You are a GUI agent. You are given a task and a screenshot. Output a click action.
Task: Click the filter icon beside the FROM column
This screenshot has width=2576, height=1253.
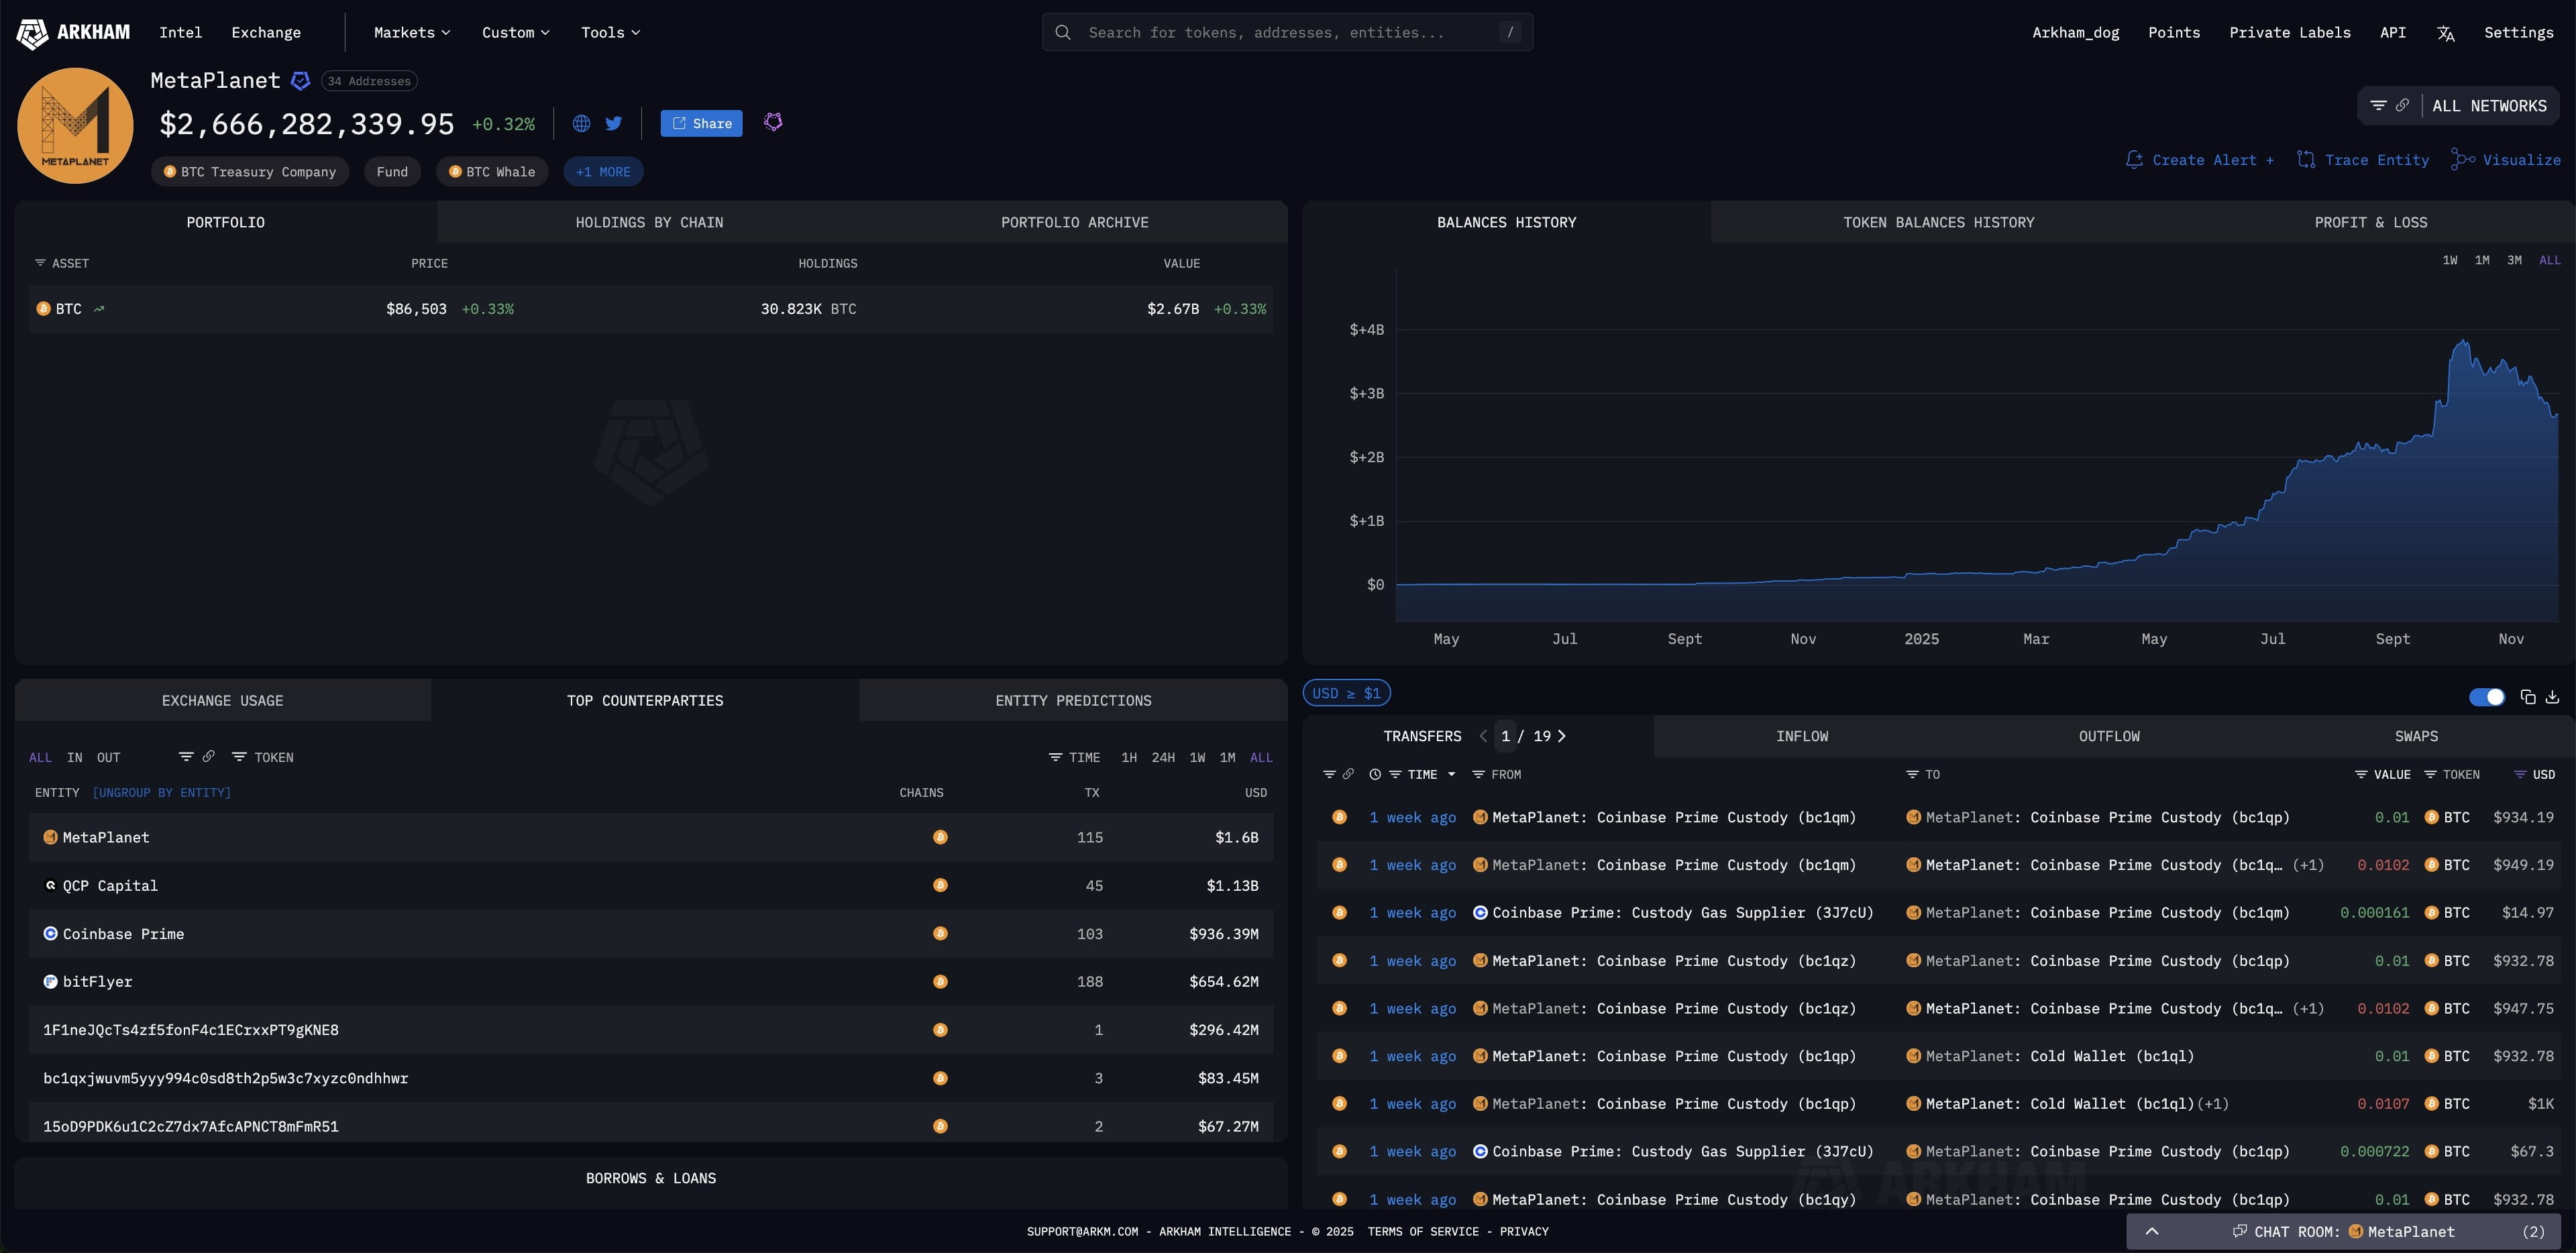(x=1478, y=775)
